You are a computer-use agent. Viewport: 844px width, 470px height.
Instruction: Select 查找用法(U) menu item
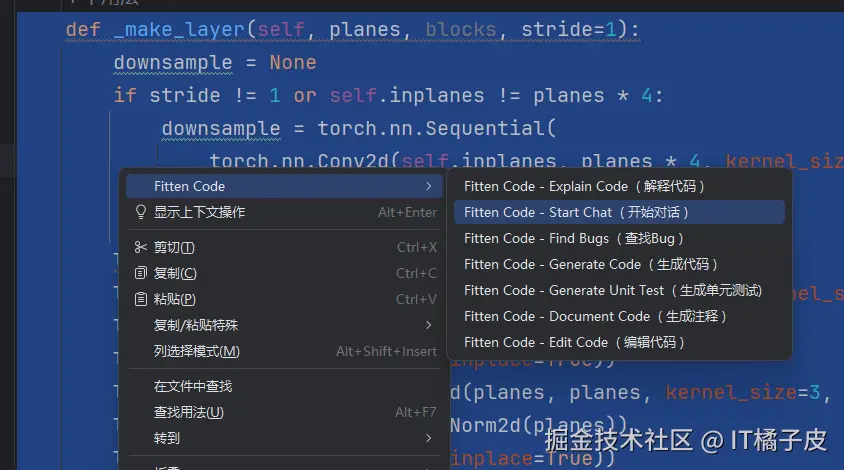[284, 412]
